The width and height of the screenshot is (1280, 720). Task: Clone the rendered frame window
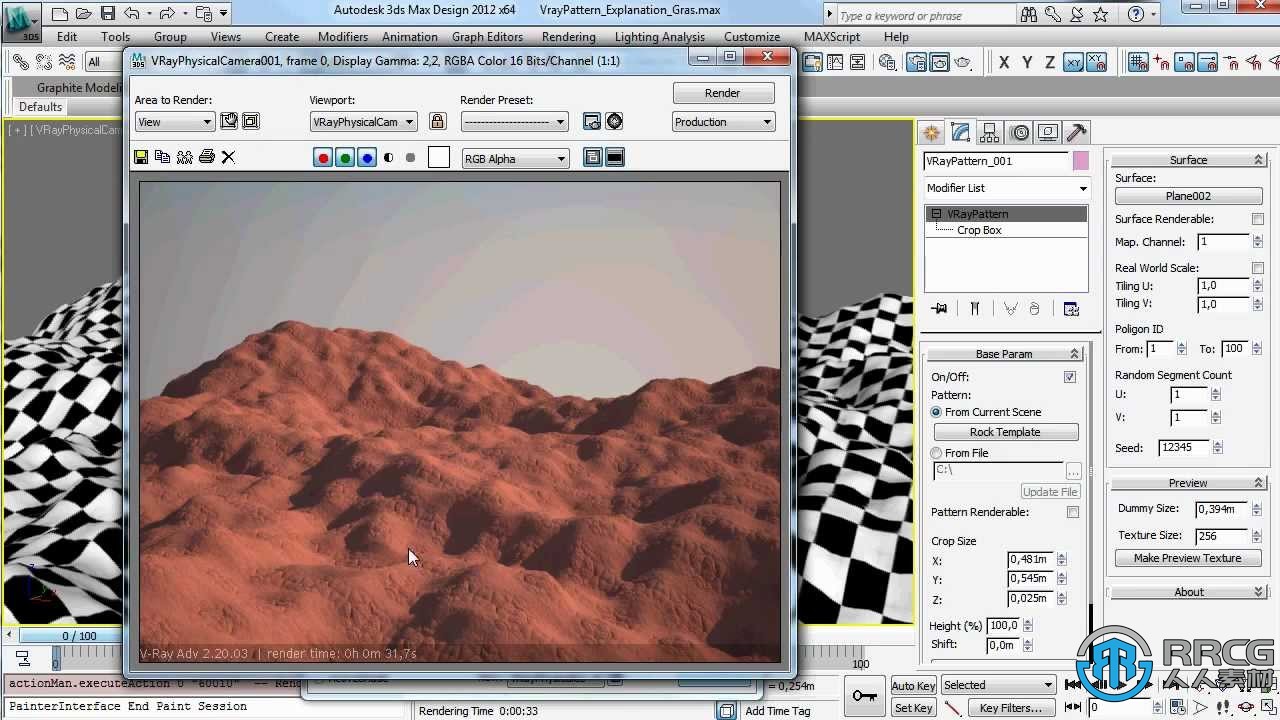click(x=184, y=157)
